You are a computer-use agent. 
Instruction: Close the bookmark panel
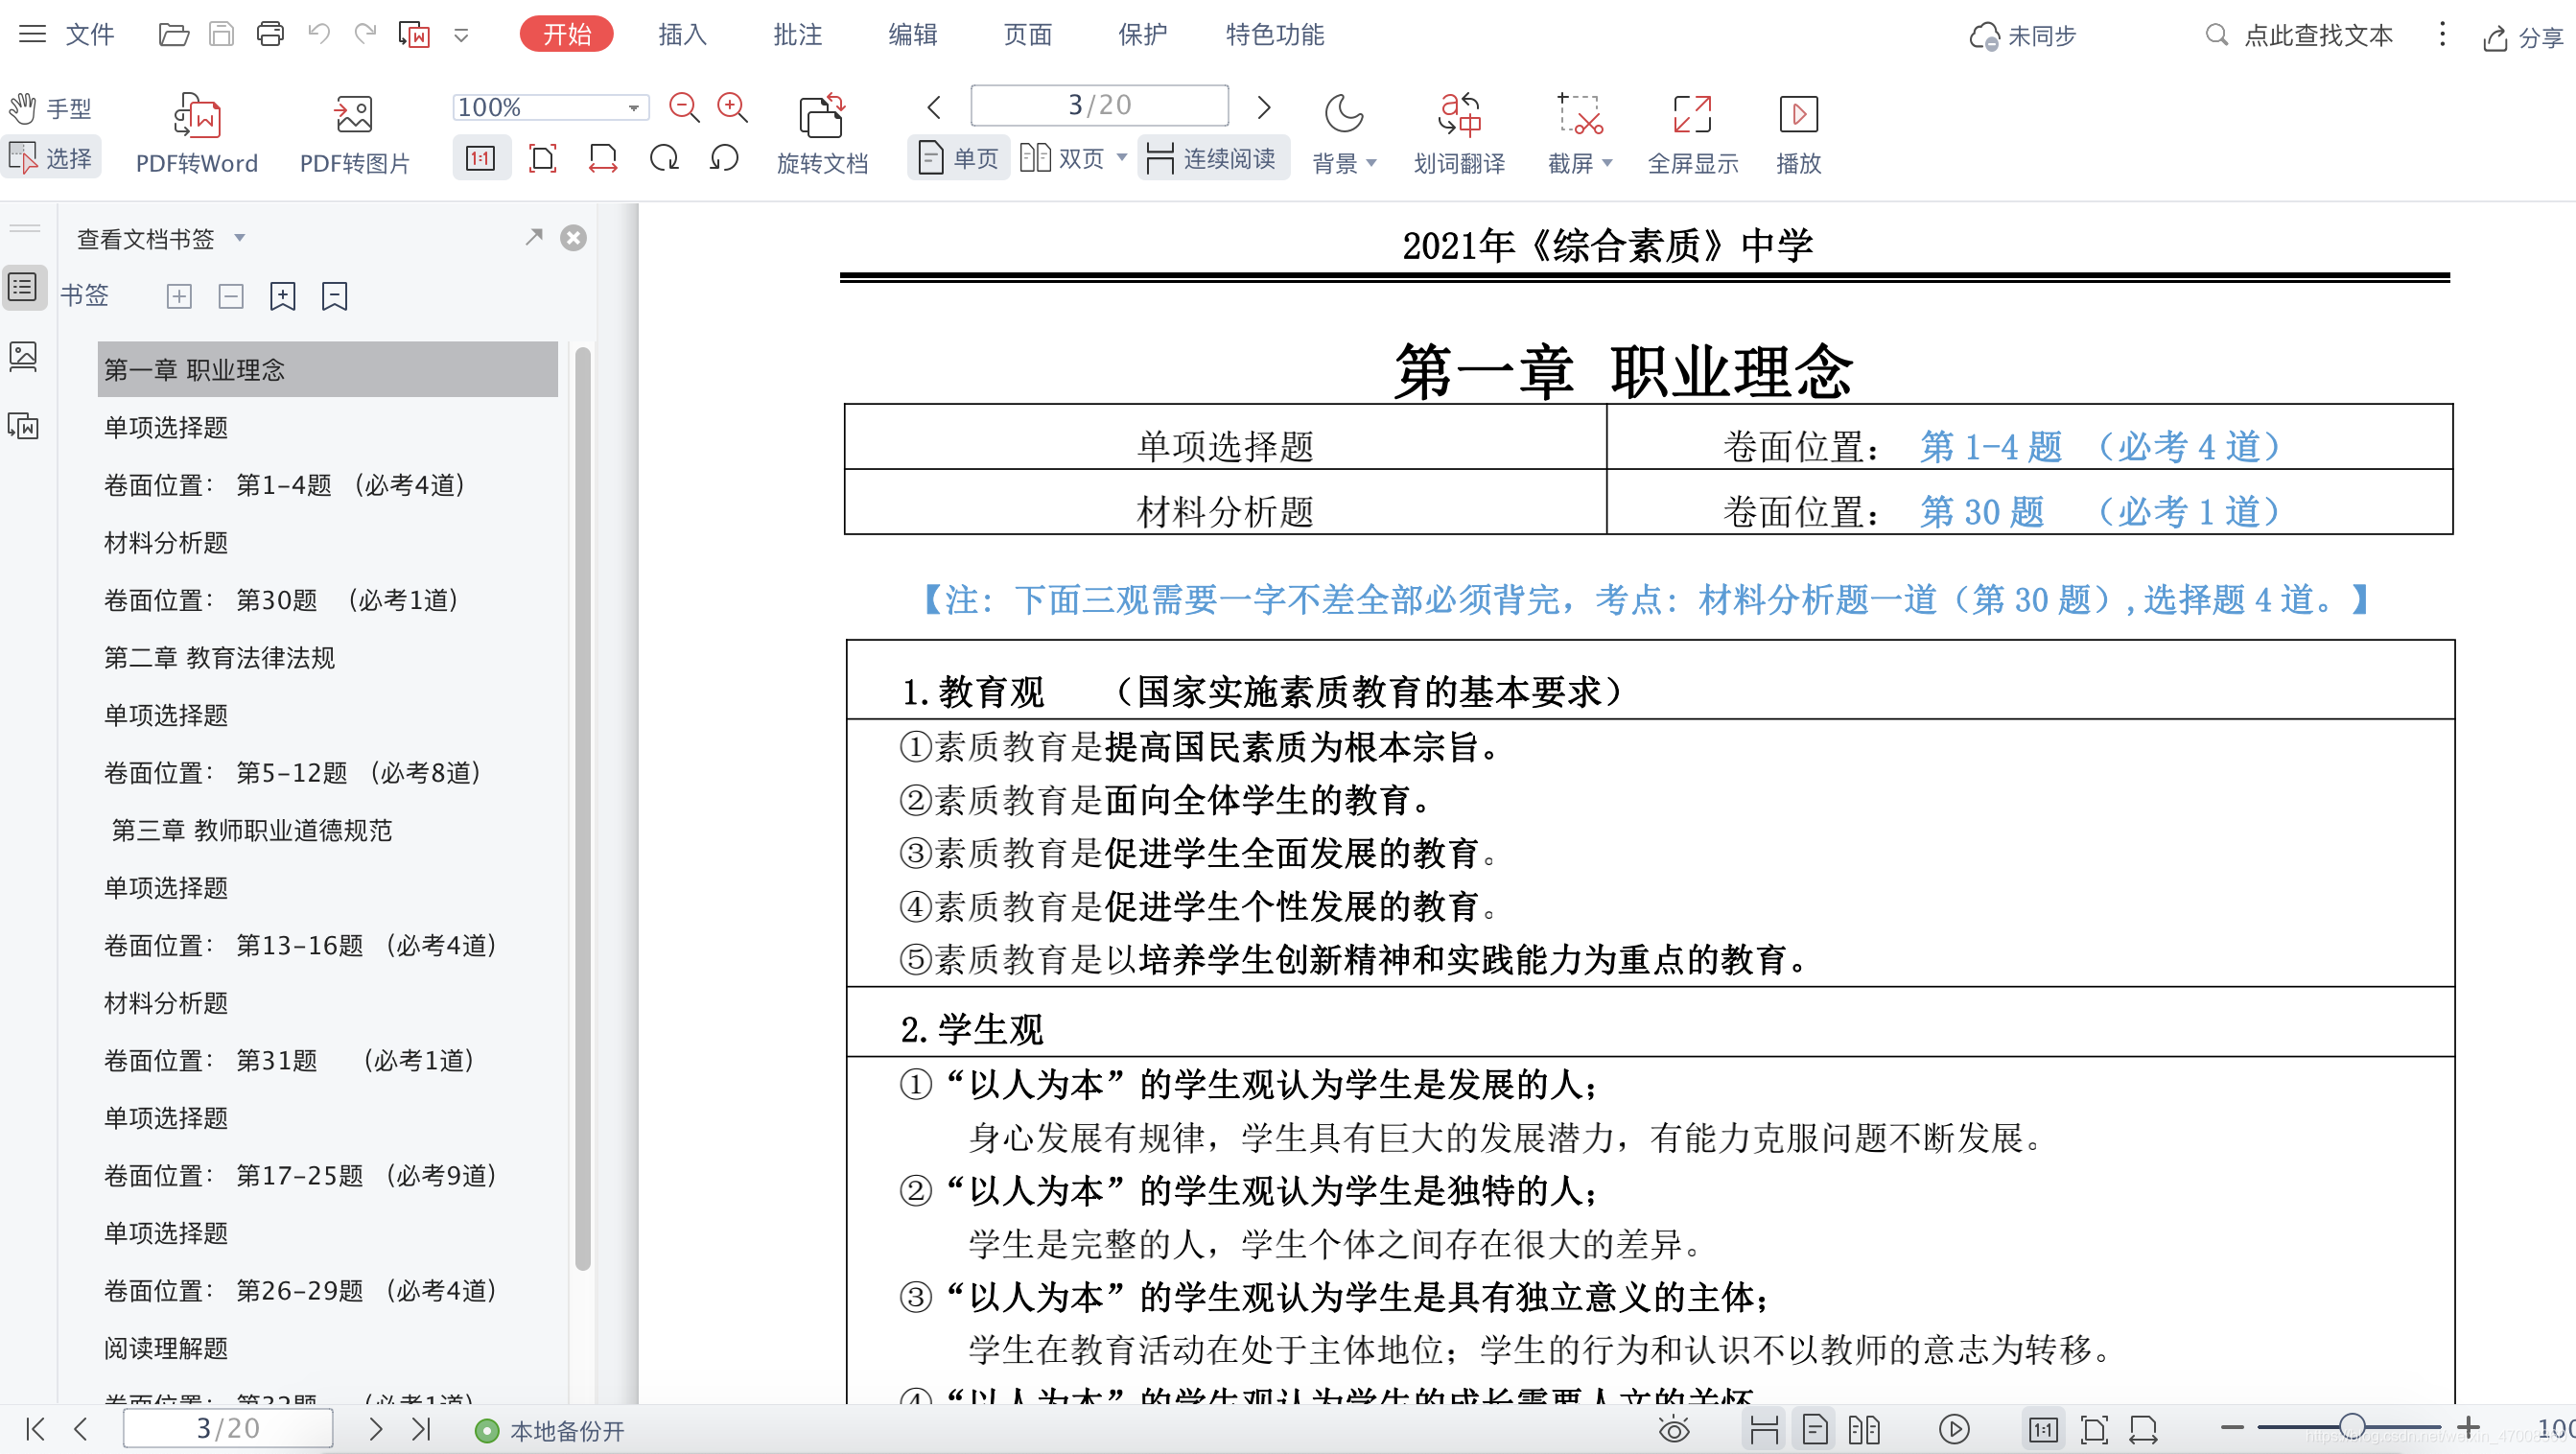573,238
